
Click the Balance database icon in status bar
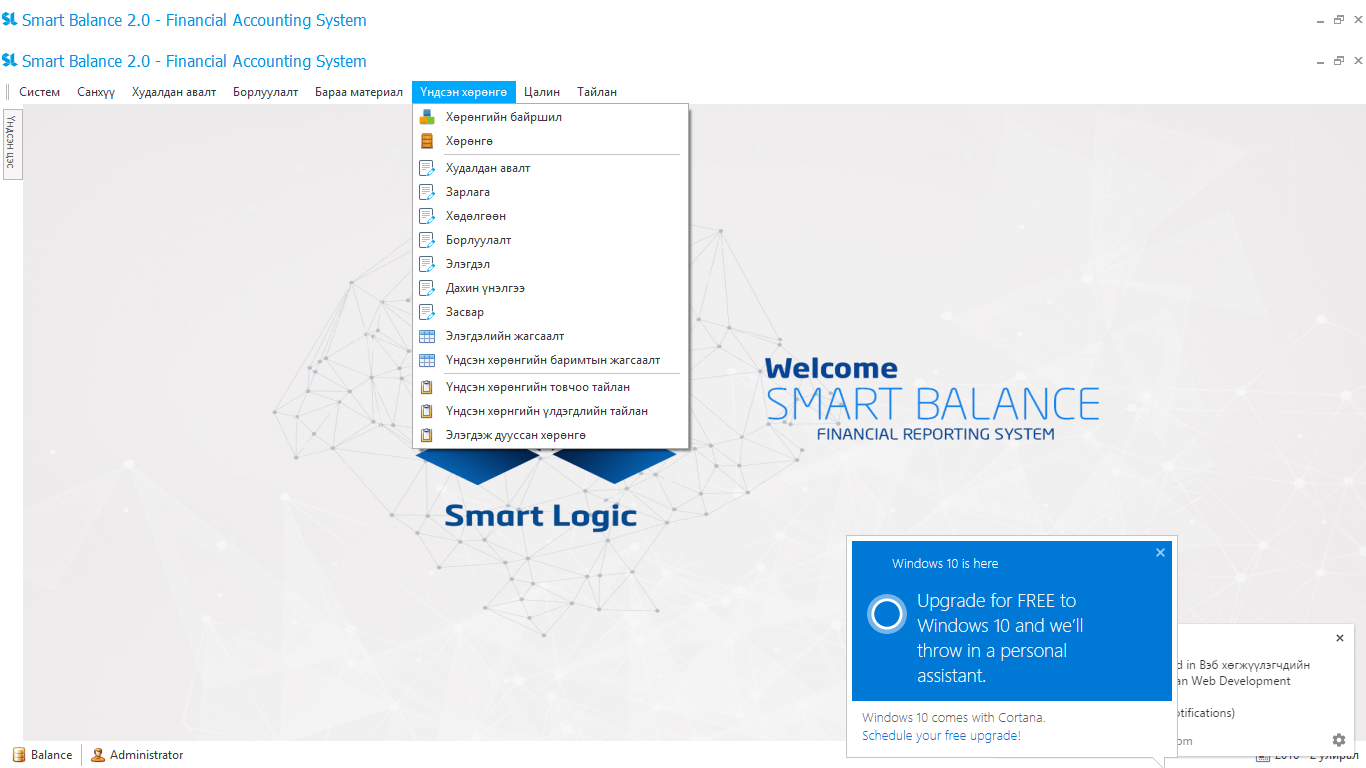(18, 755)
